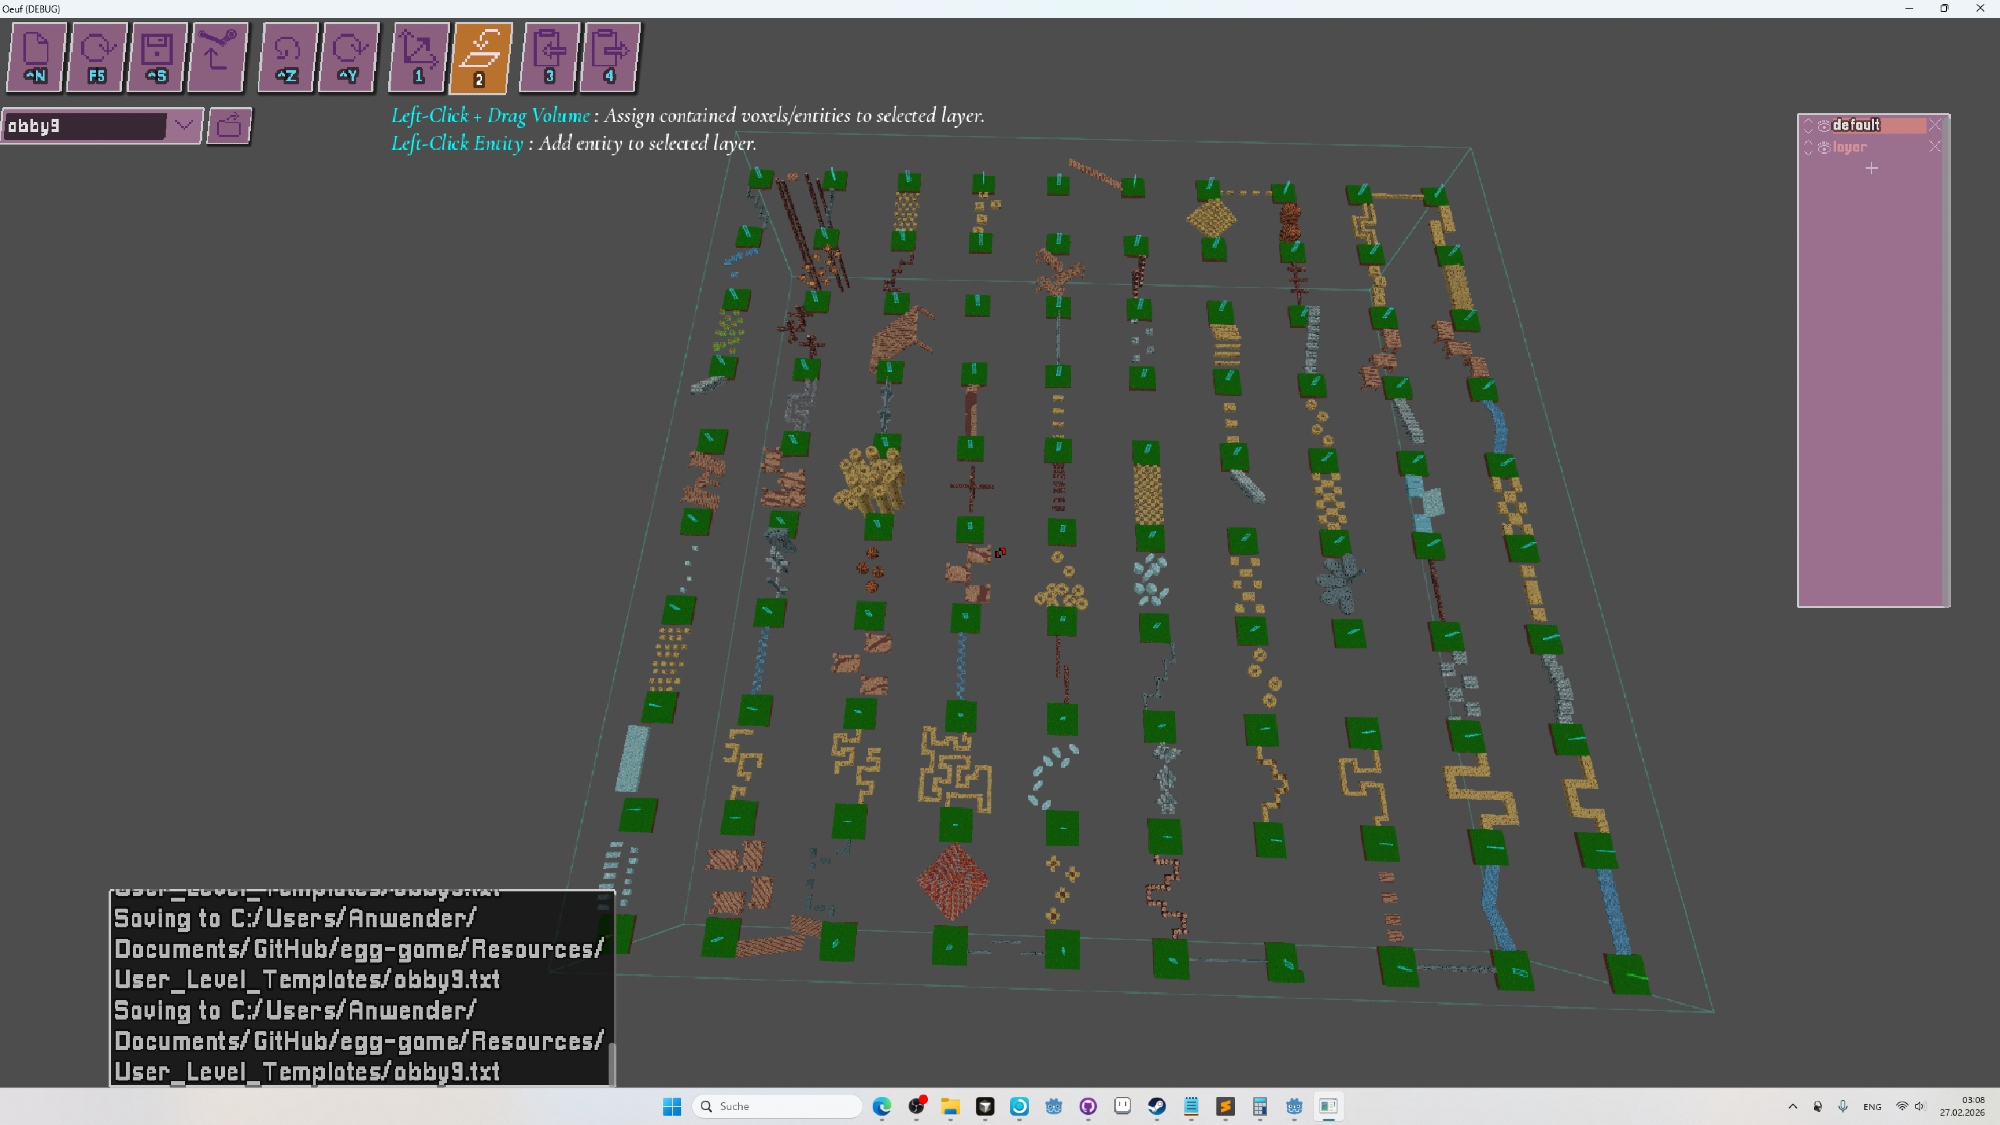The width and height of the screenshot is (2000, 1125).
Task: Select tool 1 with axes icon
Action: [418, 56]
